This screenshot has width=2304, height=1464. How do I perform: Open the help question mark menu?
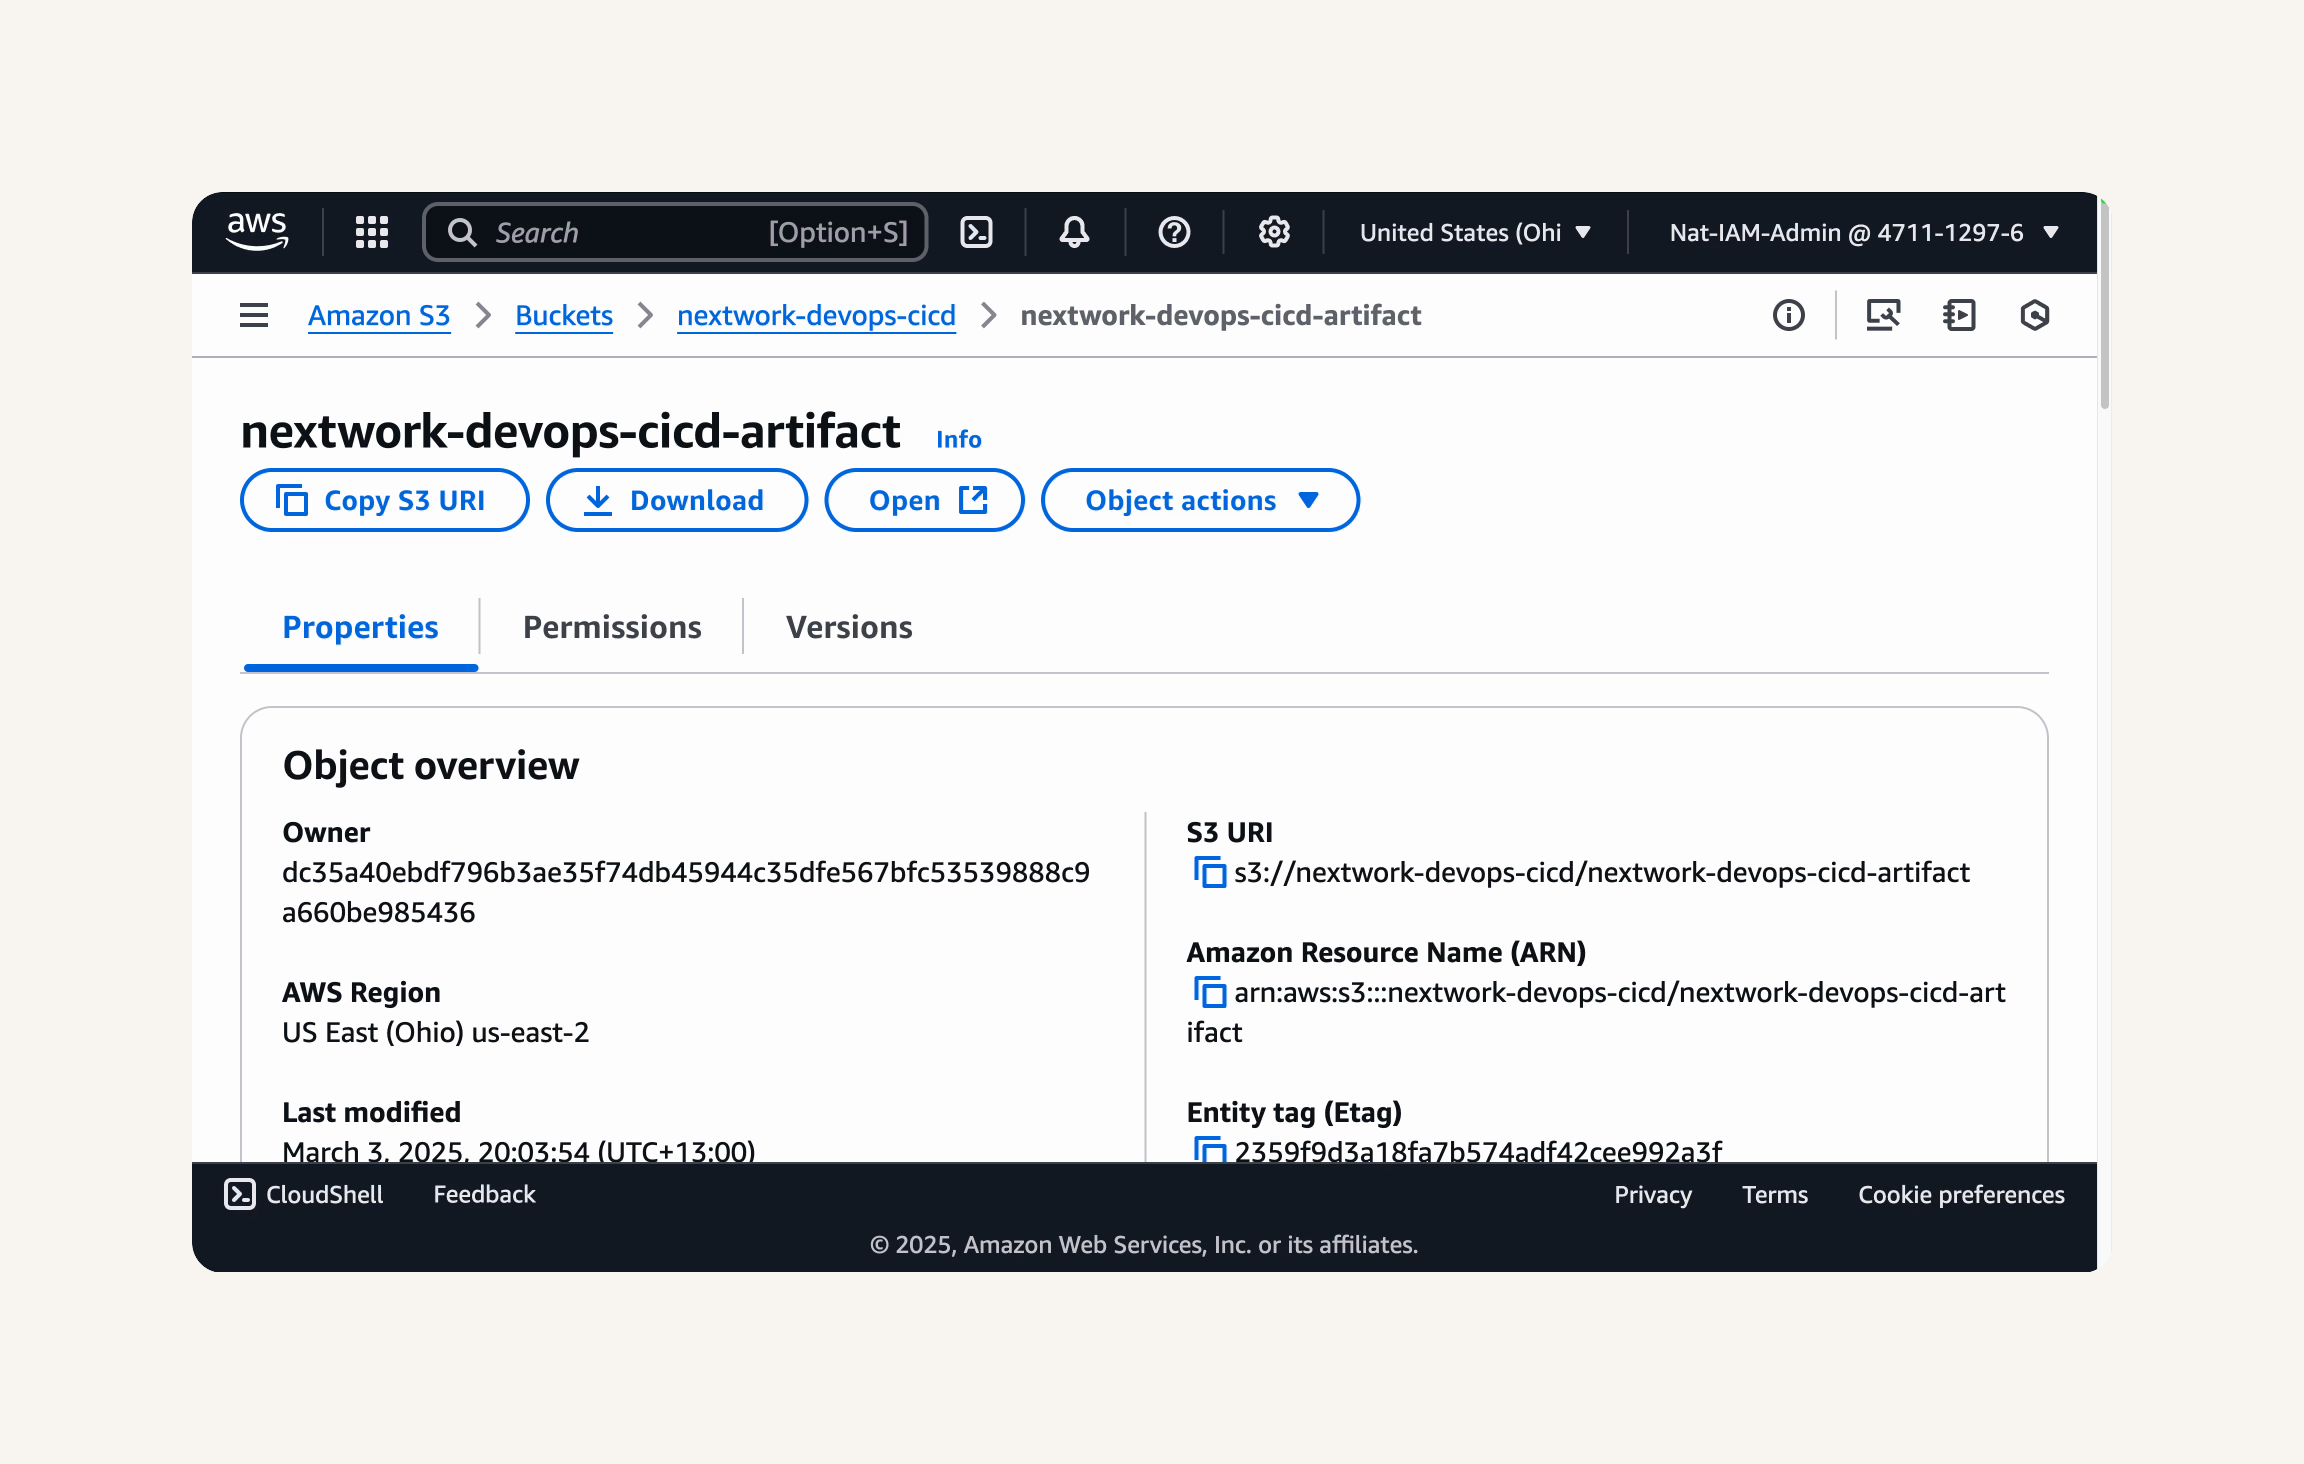point(1174,232)
